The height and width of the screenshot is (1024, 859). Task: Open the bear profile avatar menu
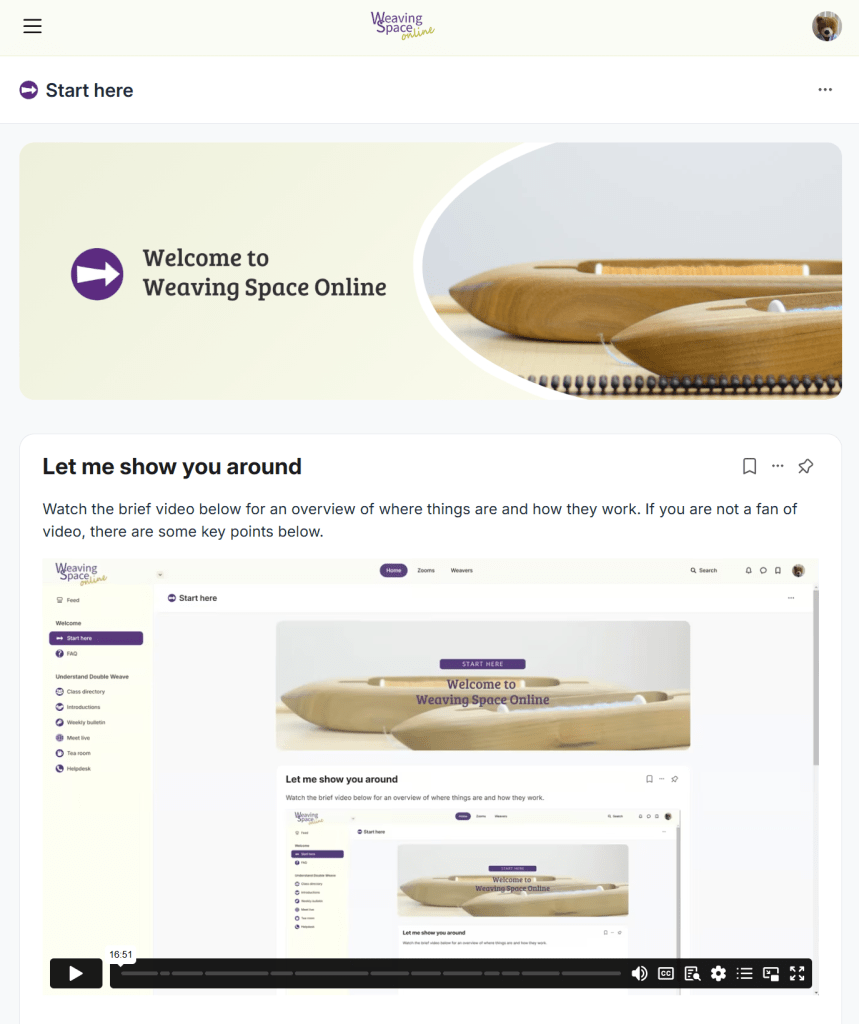click(x=826, y=26)
